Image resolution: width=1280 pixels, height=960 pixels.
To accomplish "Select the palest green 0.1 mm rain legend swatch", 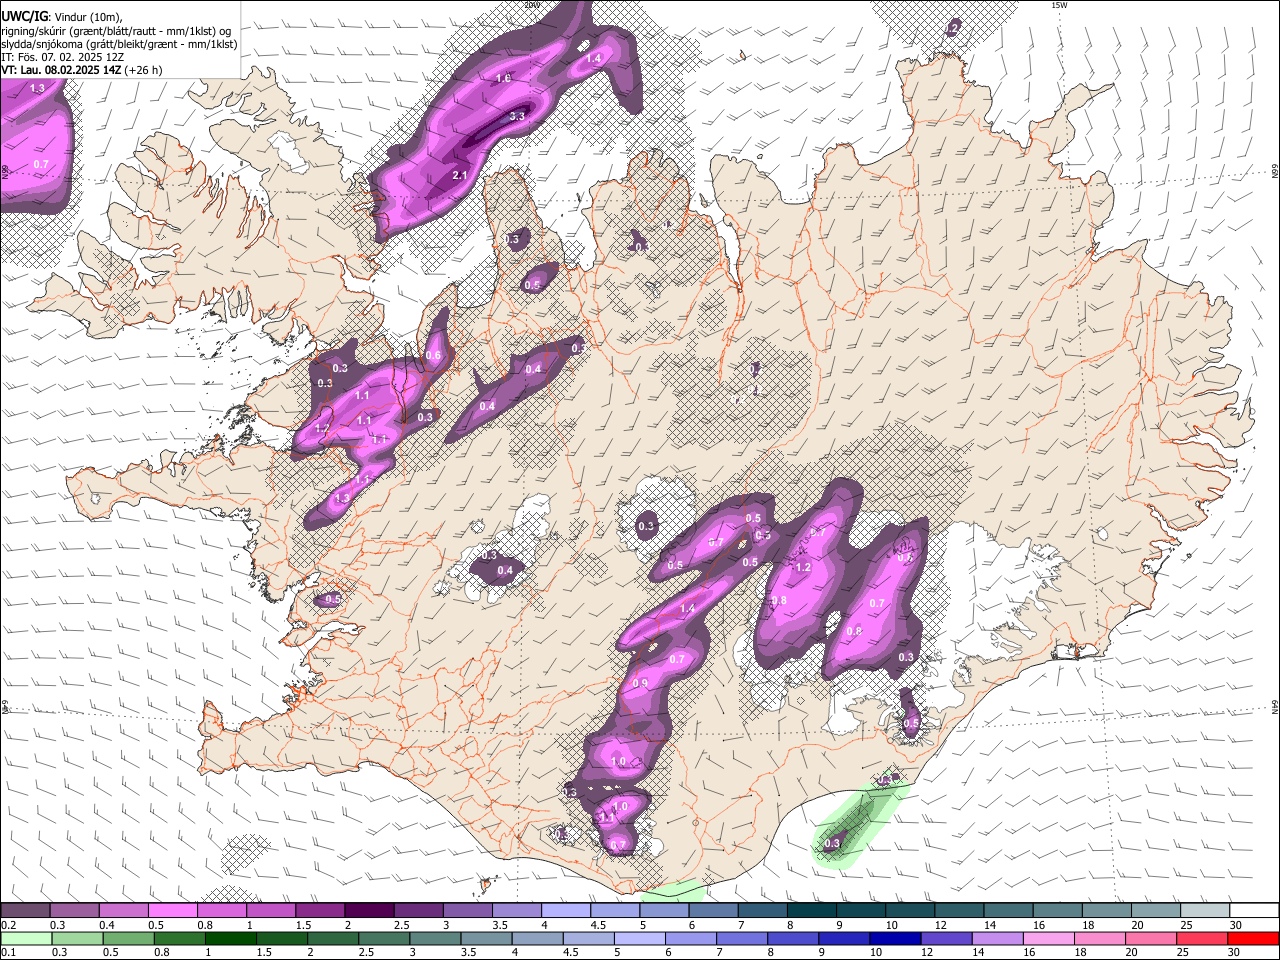I will (25, 938).
